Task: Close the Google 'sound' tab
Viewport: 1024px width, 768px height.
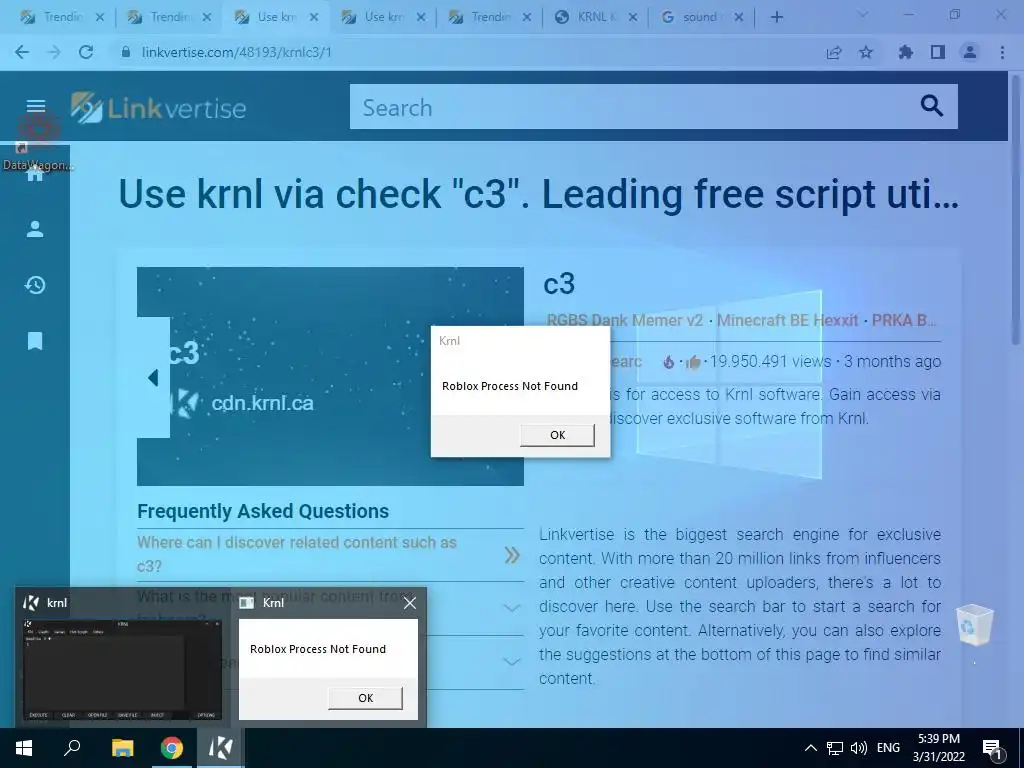Action: 739,18
